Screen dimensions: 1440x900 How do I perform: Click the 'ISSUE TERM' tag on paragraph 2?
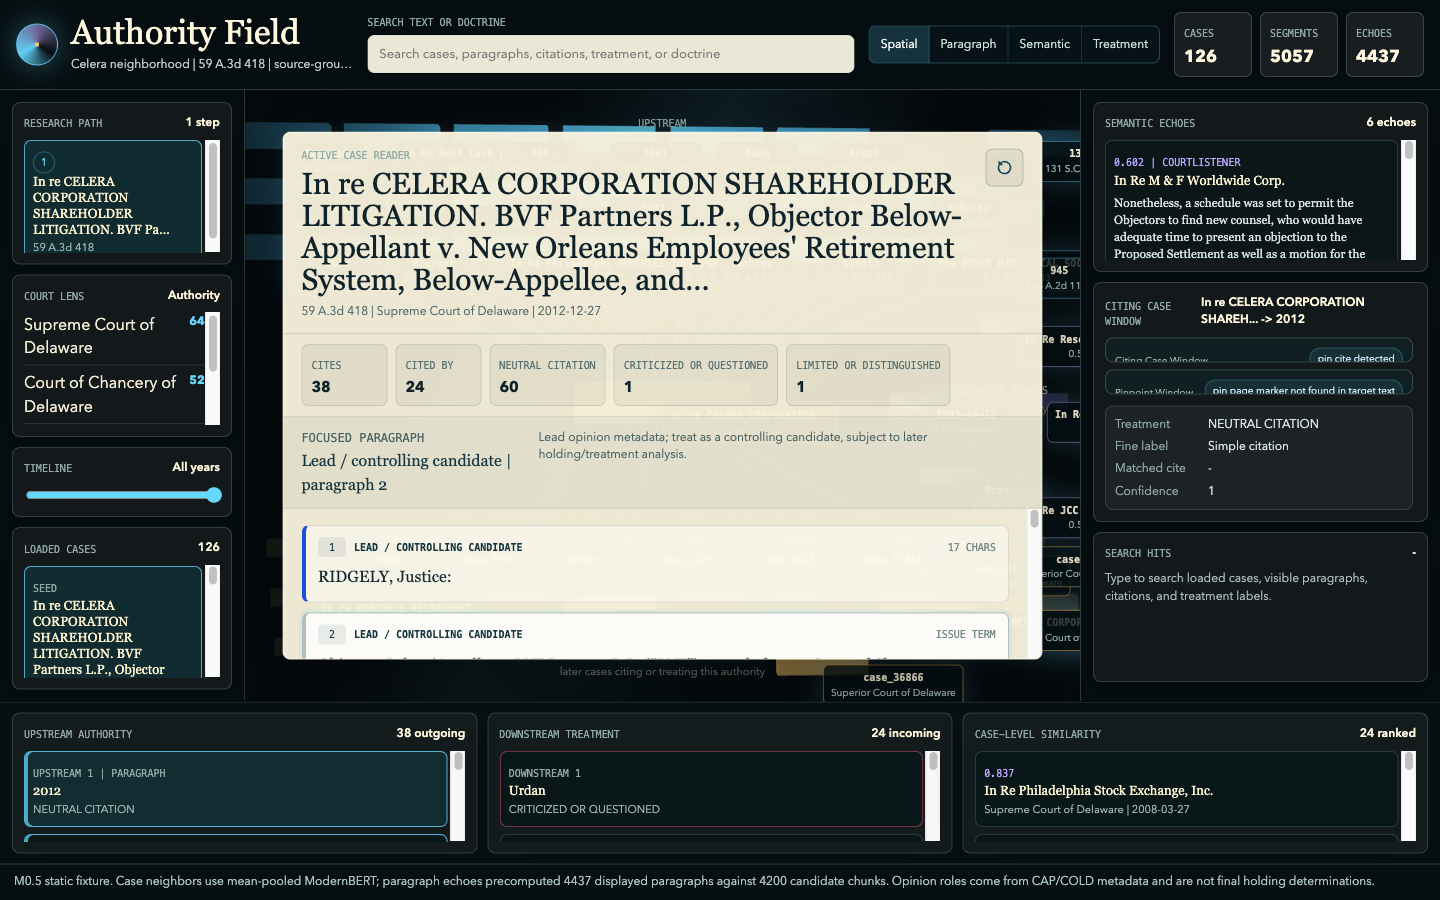click(965, 634)
